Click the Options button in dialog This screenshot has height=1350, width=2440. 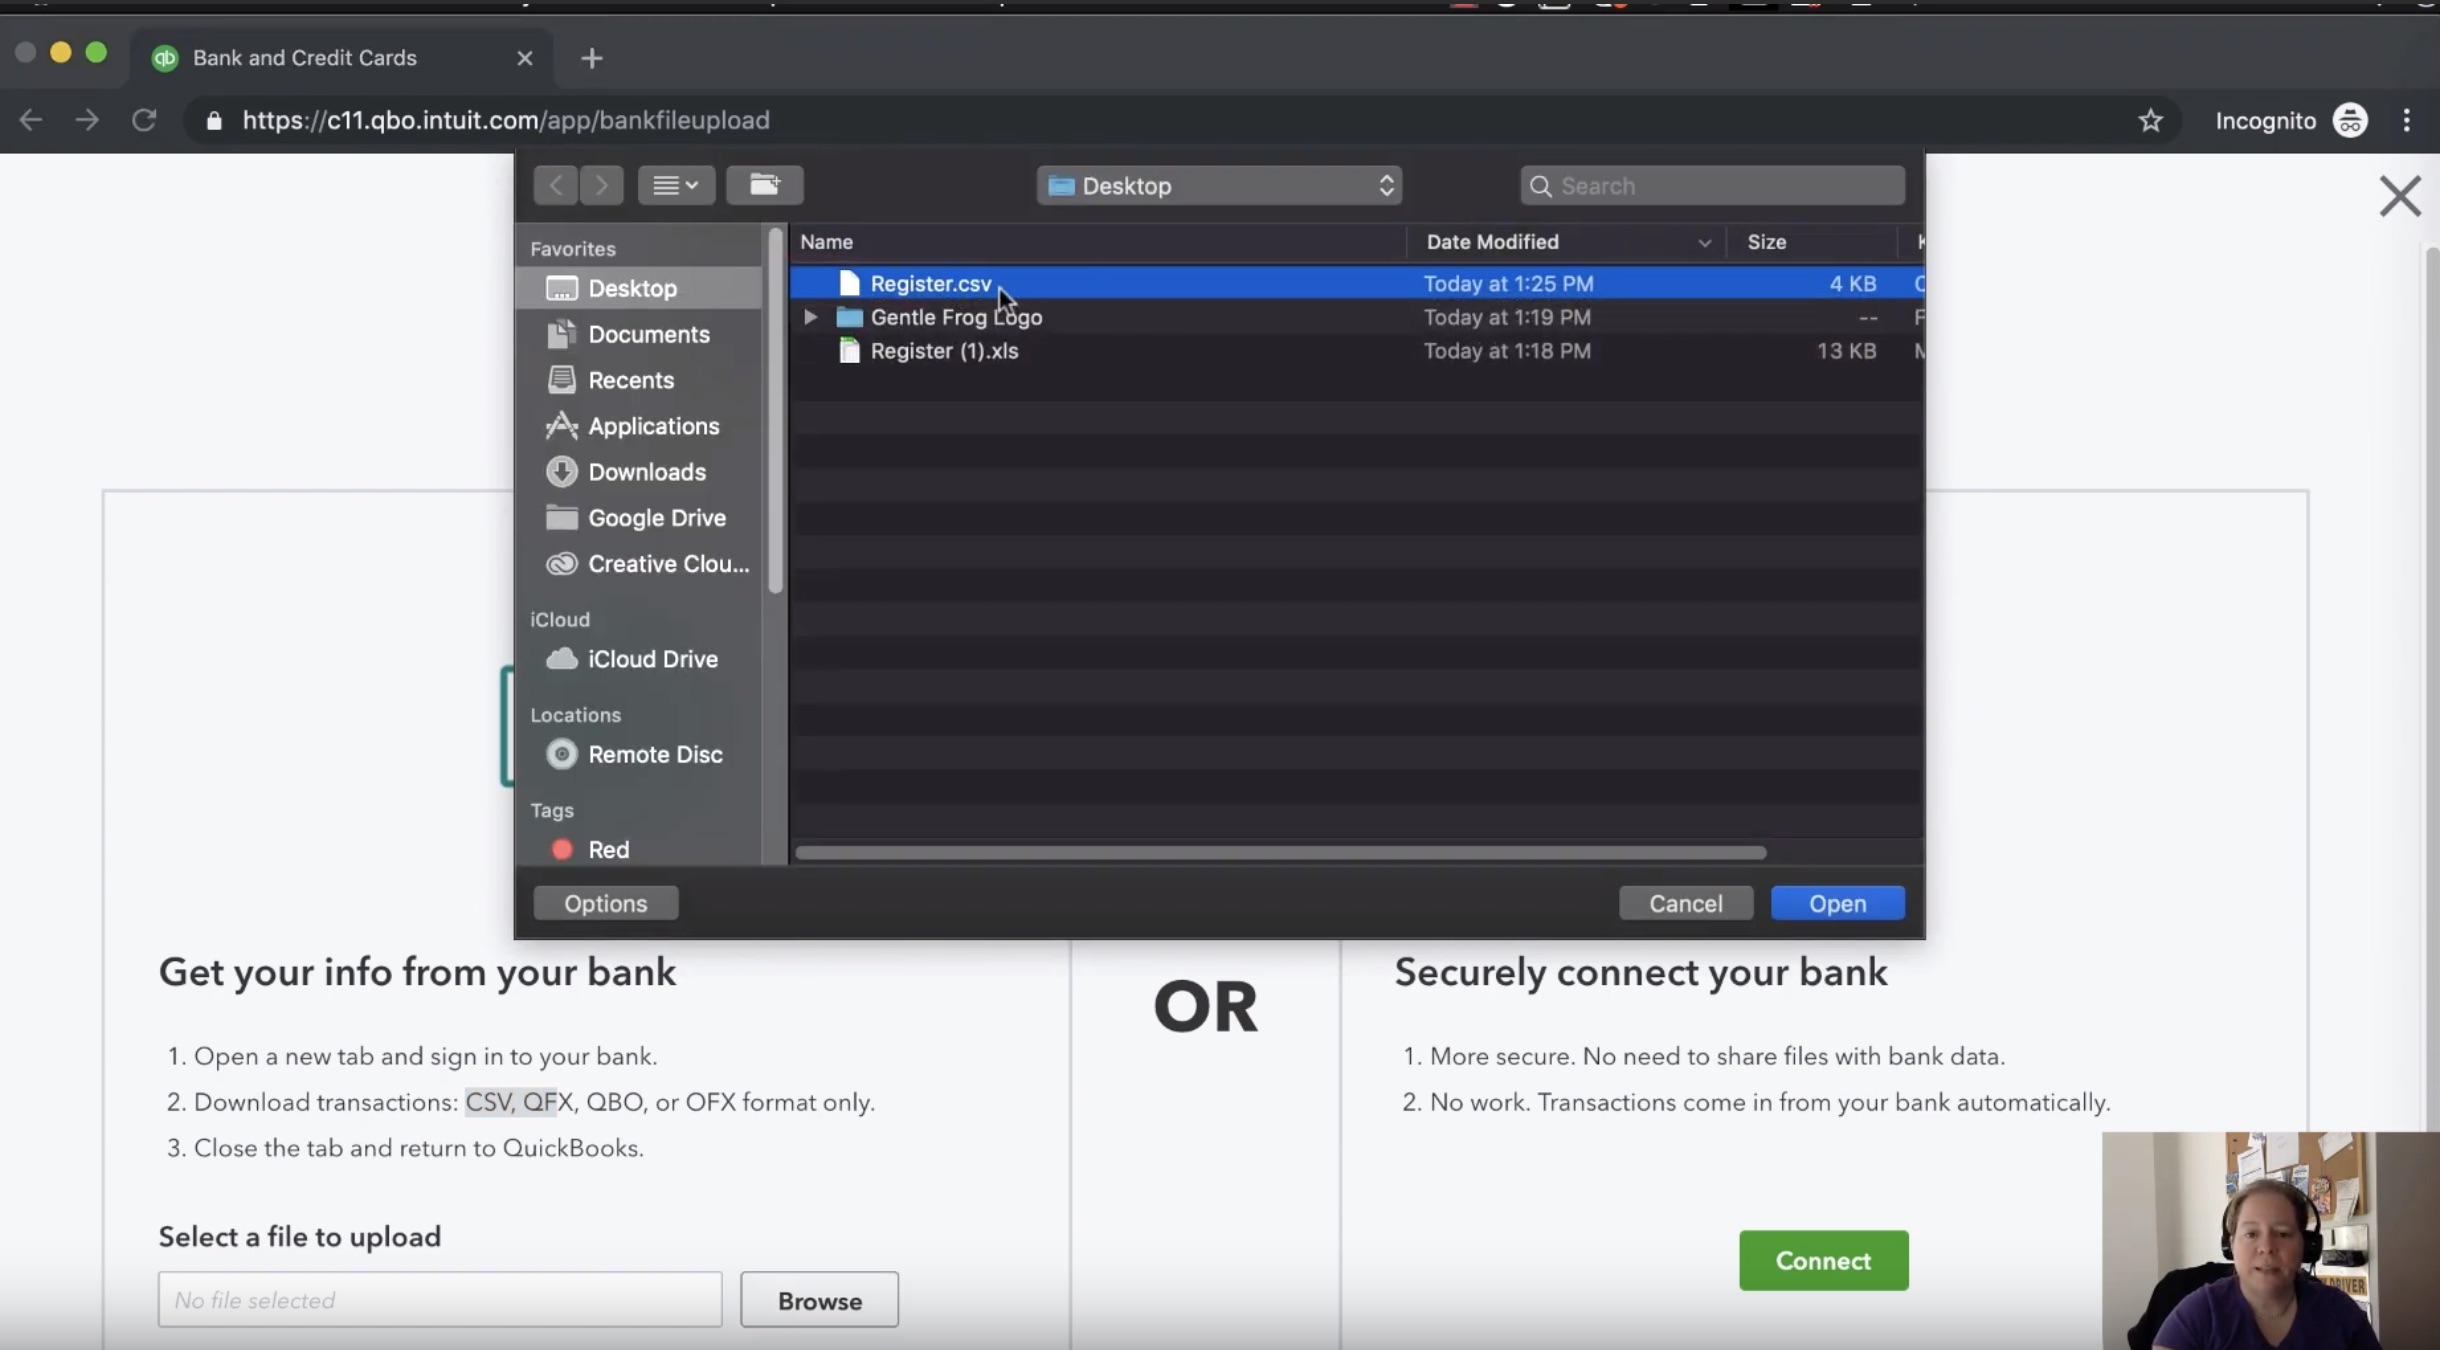(x=605, y=903)
